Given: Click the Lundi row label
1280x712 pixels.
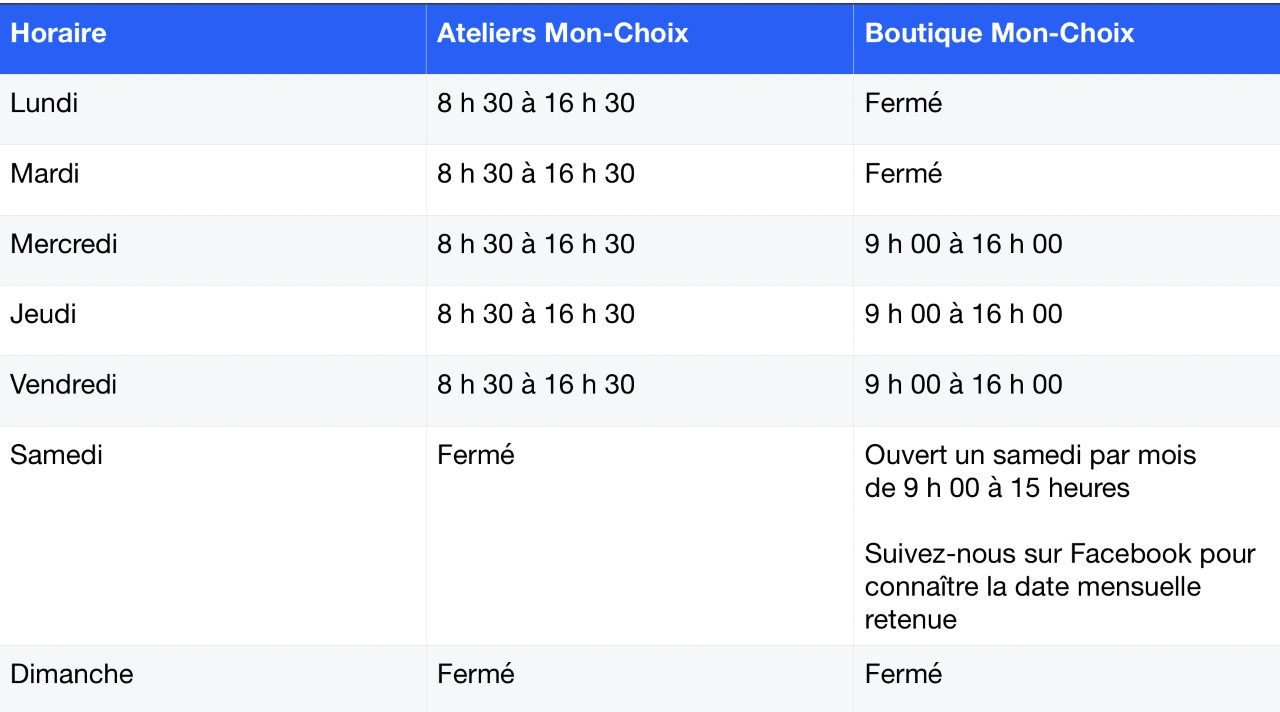Looking at the screenshot, I should tap(44, 103).
